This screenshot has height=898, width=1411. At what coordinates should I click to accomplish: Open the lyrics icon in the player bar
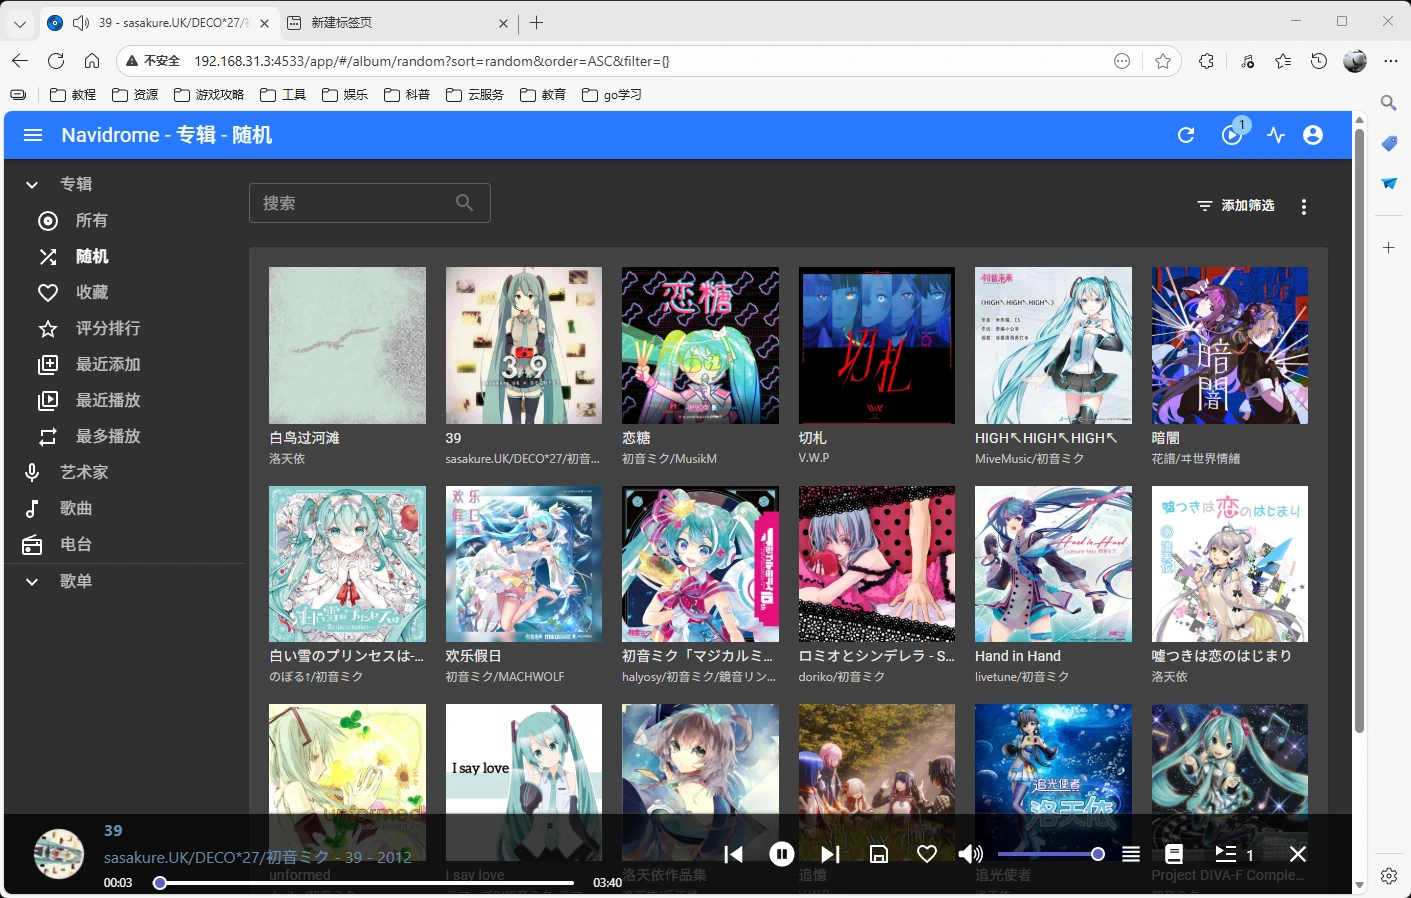point(1174,853)
